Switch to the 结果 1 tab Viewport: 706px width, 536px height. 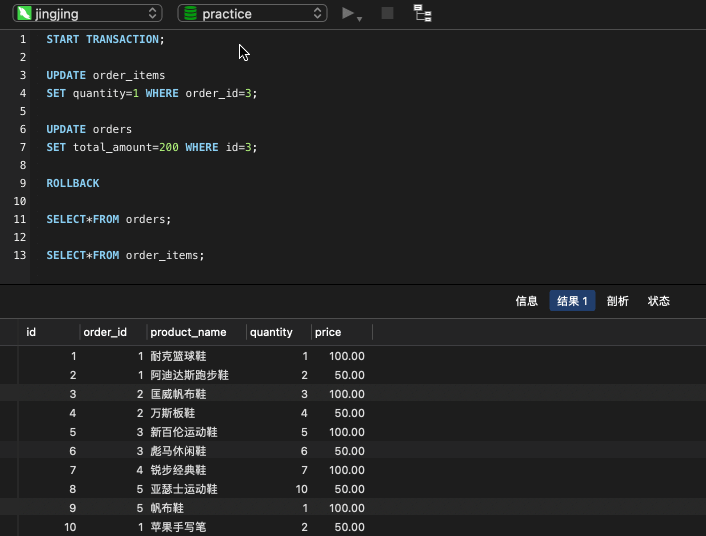coord(572,301)
